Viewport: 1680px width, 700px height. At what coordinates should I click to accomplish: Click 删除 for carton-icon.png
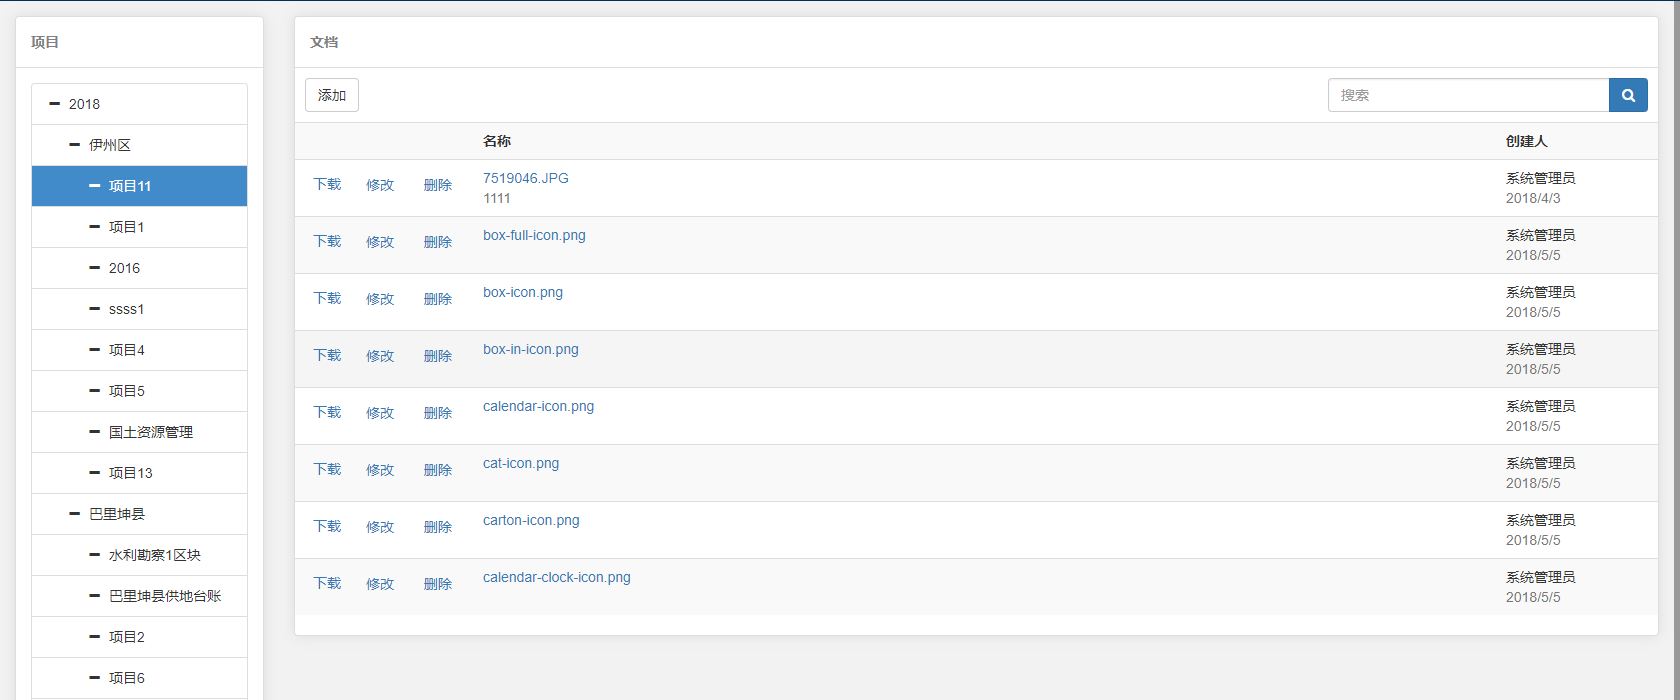point(437,527)
